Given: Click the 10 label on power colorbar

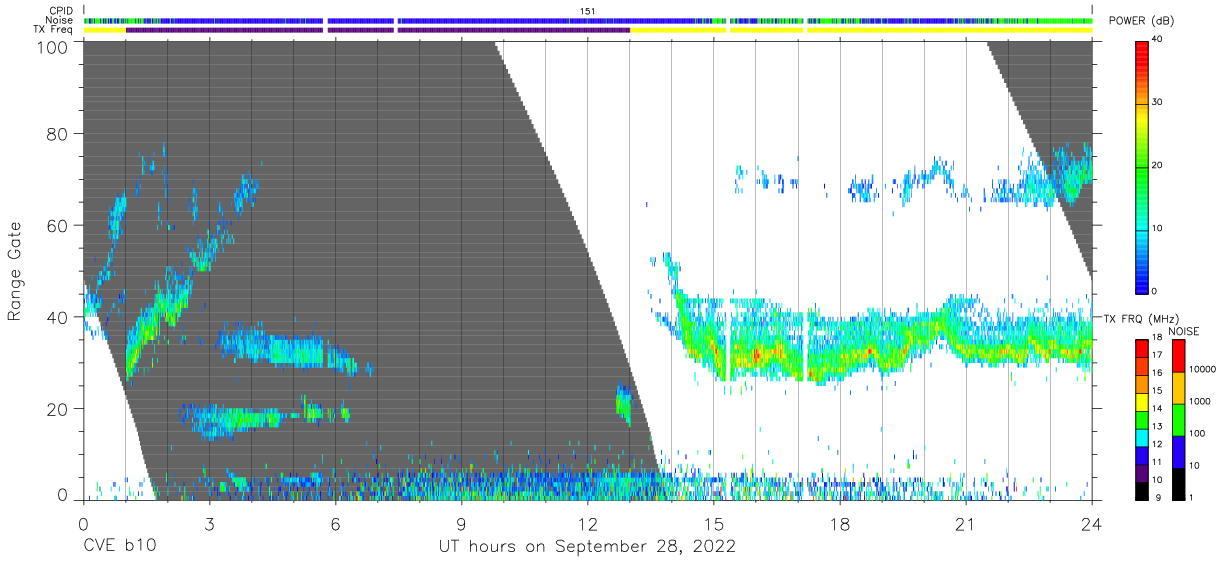Looking at the screenshot, I should click(x=1157, y=228).
